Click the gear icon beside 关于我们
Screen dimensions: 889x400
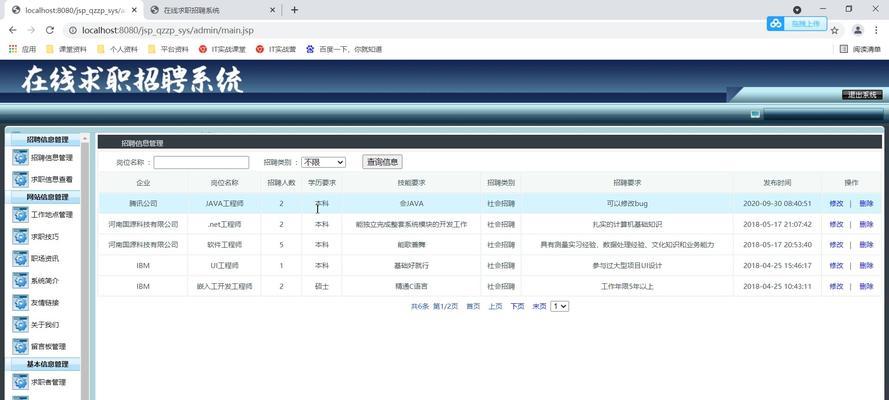pos(20,325)
